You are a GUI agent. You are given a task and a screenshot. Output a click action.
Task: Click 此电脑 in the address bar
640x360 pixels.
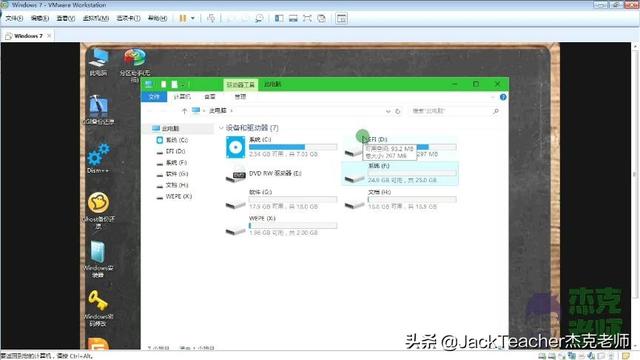[218, 111]
